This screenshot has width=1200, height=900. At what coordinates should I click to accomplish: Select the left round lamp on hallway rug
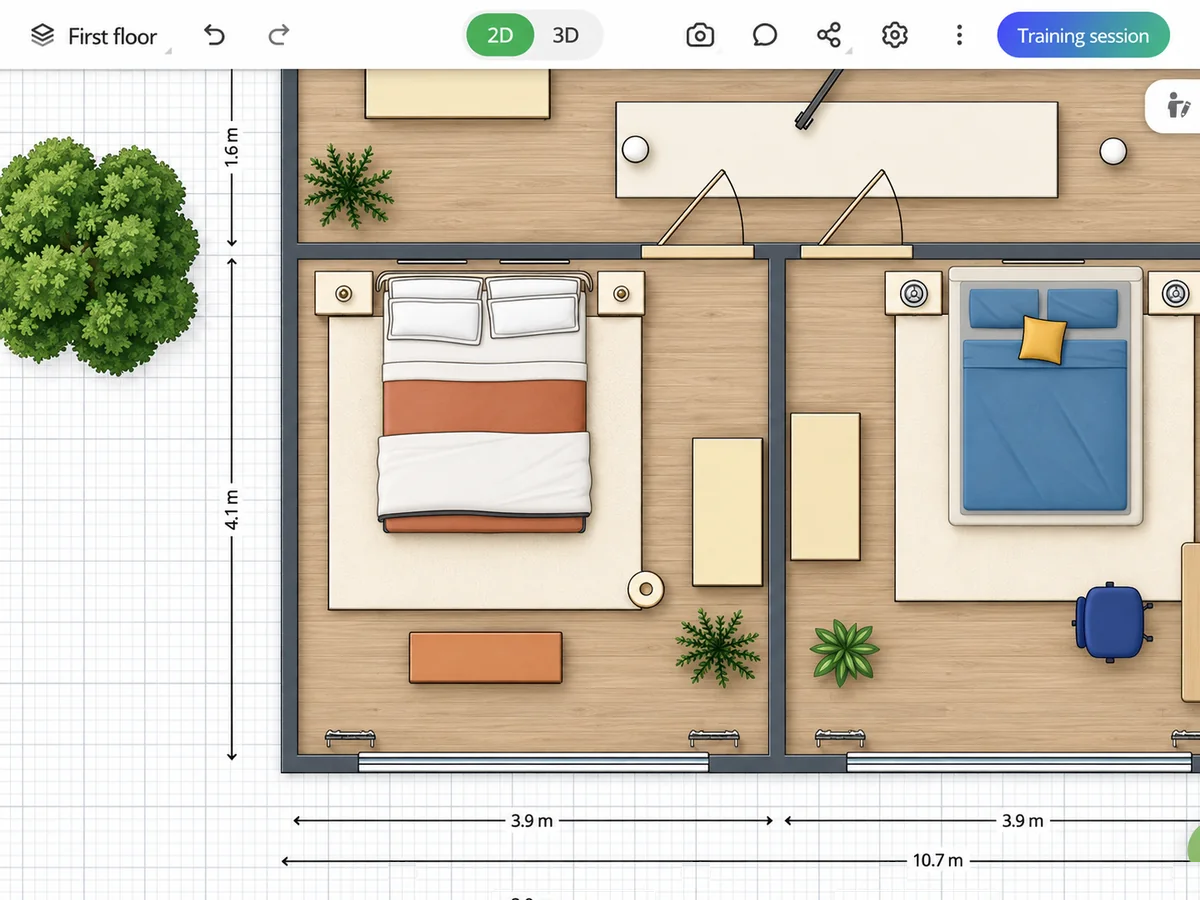pyautogui.click(x=635, y=150)
